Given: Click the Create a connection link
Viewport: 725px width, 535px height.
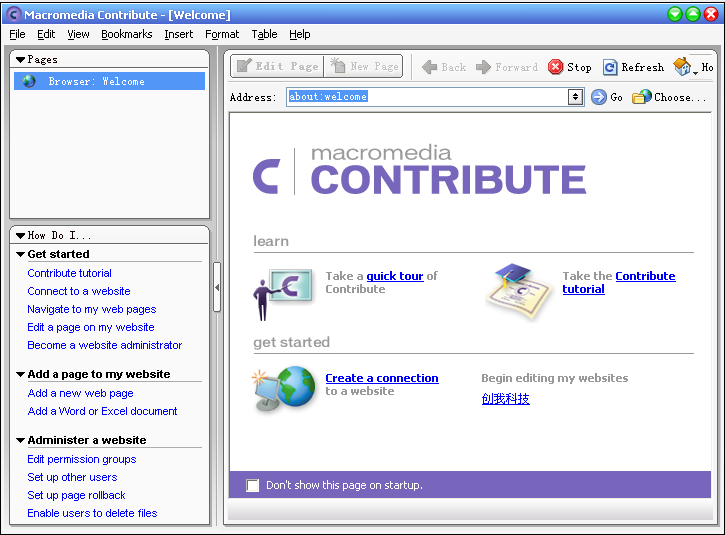Looking at the screenshot, I should tap(382, 378).
